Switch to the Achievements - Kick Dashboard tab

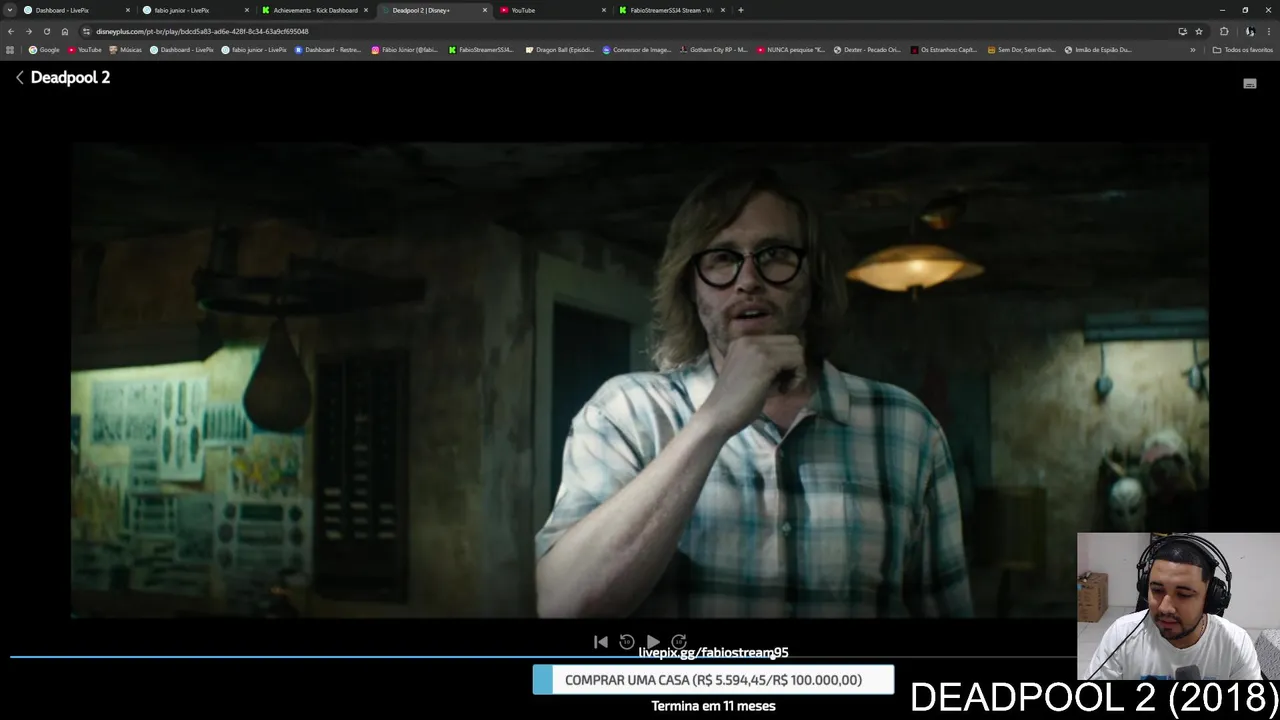pyautogui.click(x=314, y=10)
